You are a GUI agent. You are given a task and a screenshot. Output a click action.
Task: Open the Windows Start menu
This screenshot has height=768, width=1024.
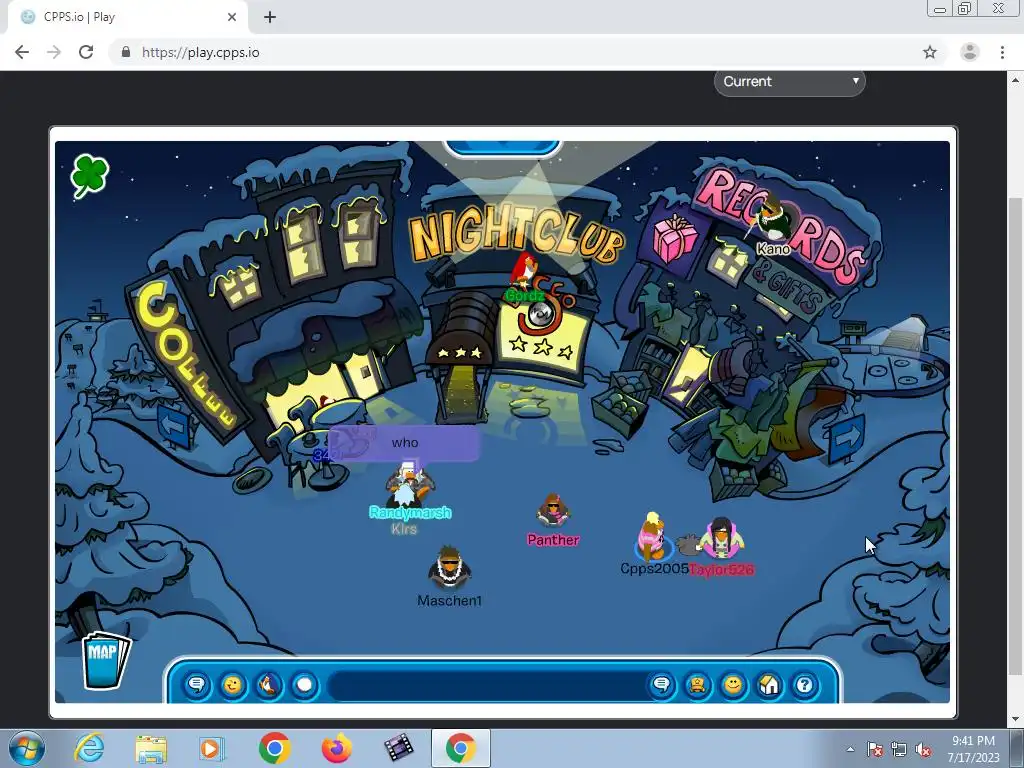(x=27, y=748)
